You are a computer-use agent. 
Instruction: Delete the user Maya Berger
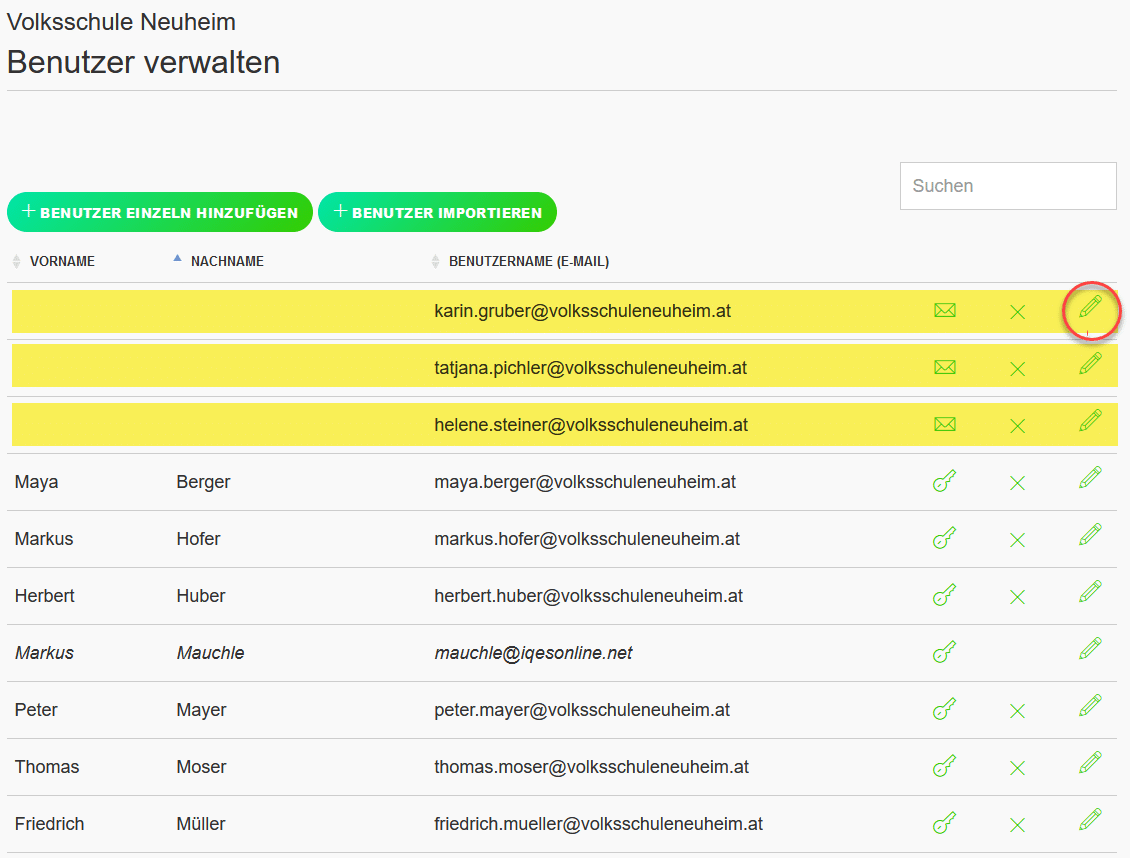pyautogui.click(x=1018, y=481)
